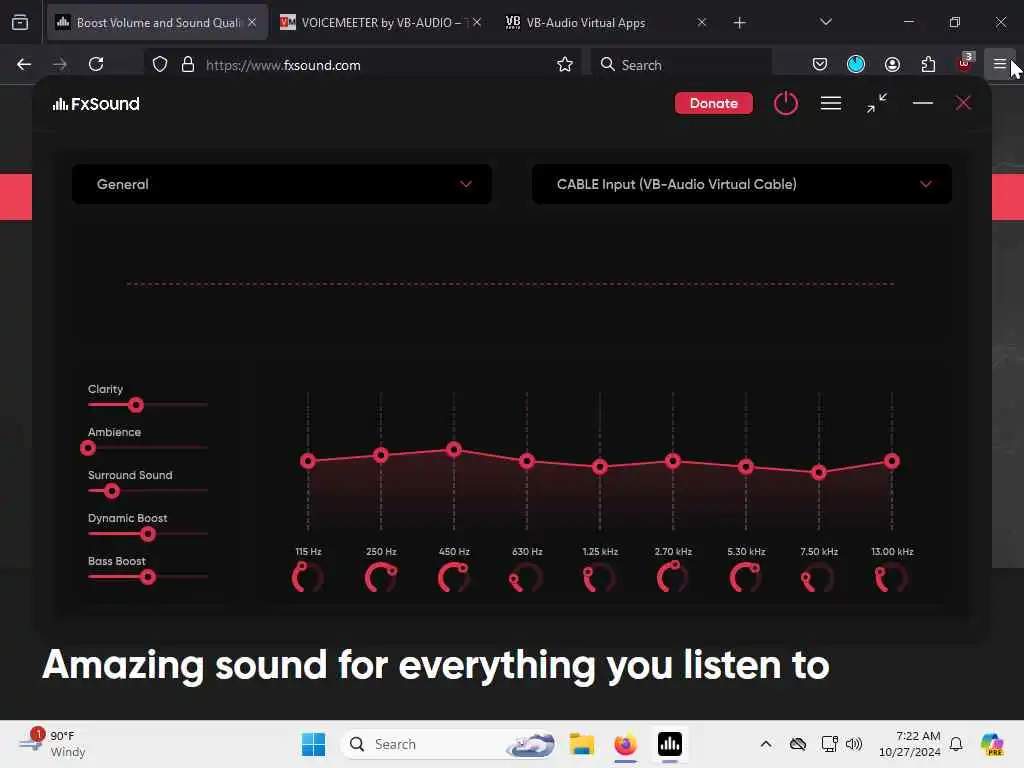Go back to the previous page

(24, 64)
